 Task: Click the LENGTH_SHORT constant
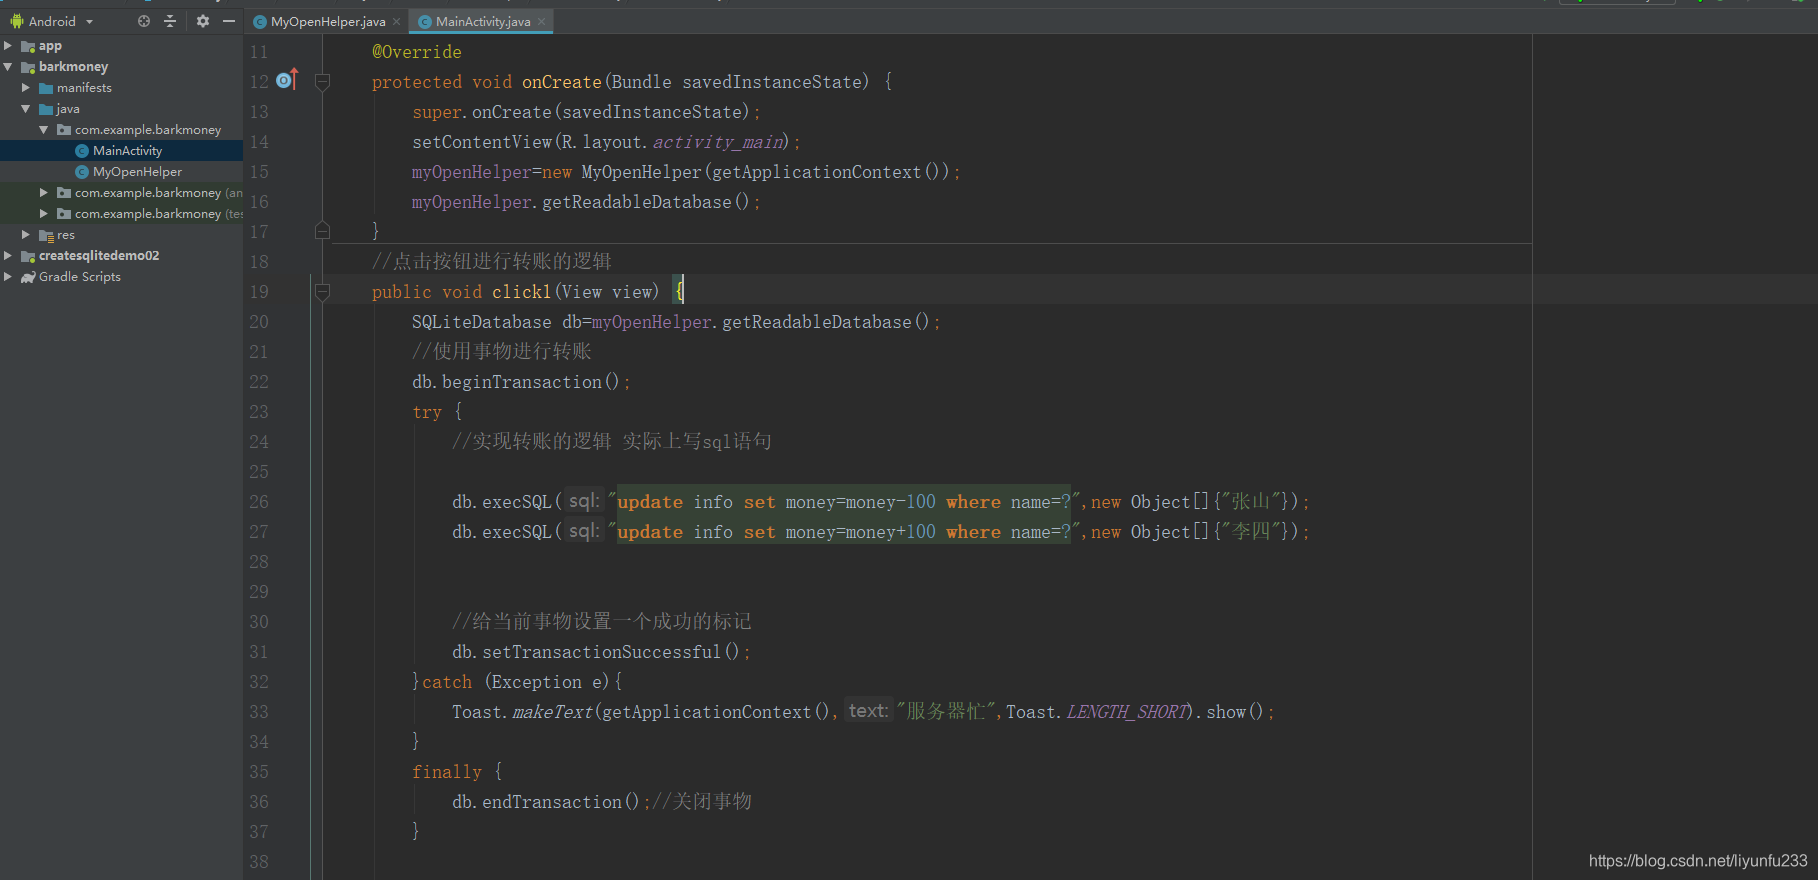[1127, 712]
